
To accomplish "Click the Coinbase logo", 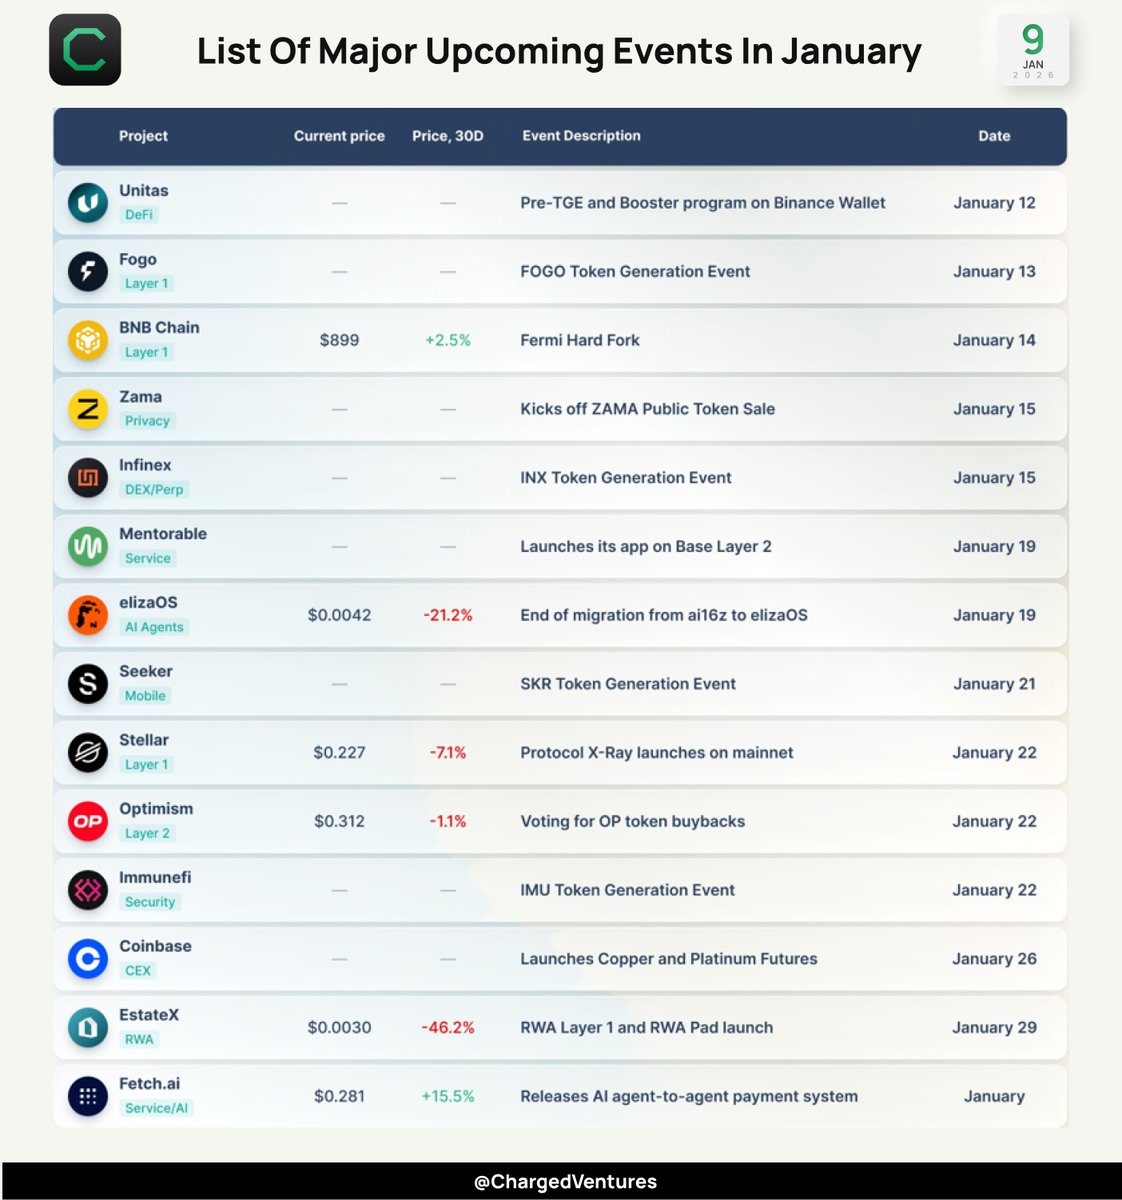I will (88, 959).
